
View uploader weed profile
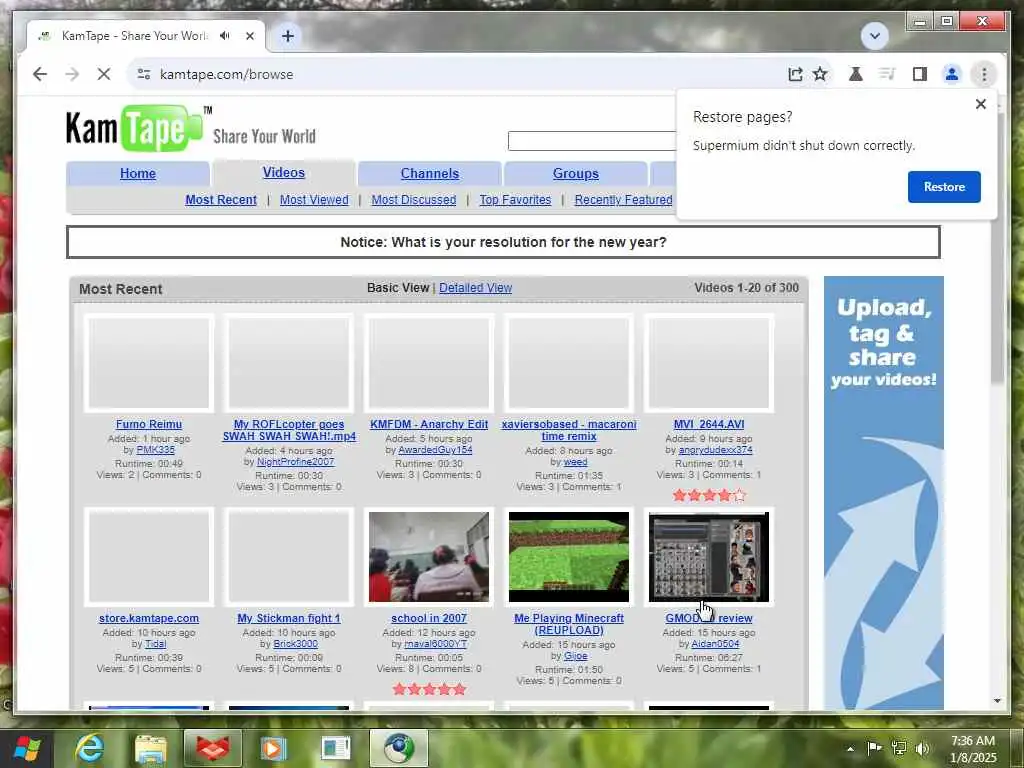point(575,462)
